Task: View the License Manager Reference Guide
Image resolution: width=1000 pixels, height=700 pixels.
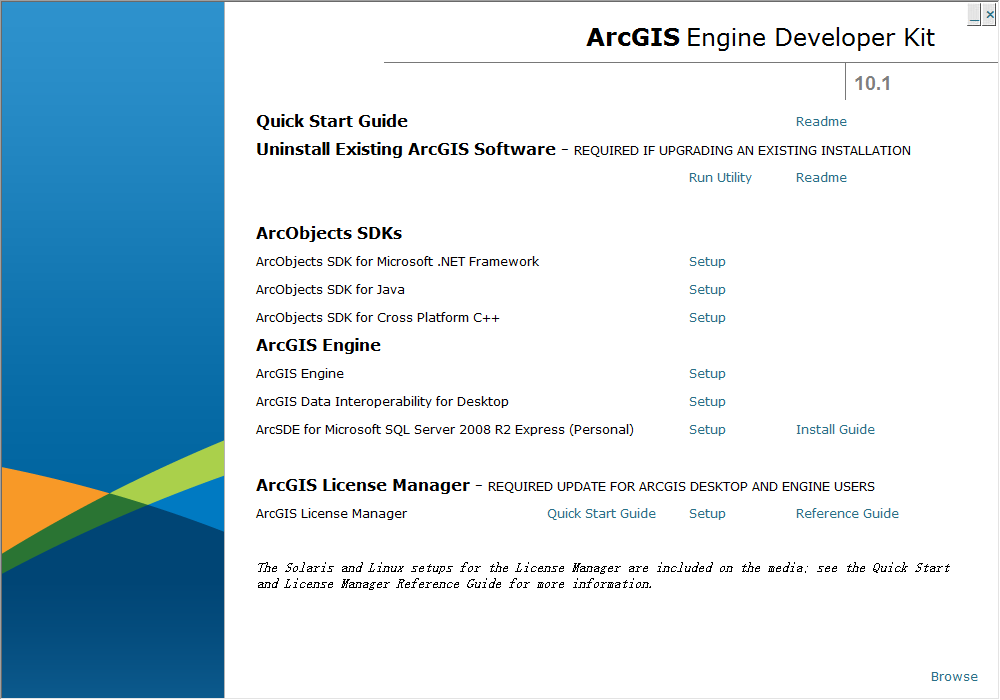Action: 847,513
